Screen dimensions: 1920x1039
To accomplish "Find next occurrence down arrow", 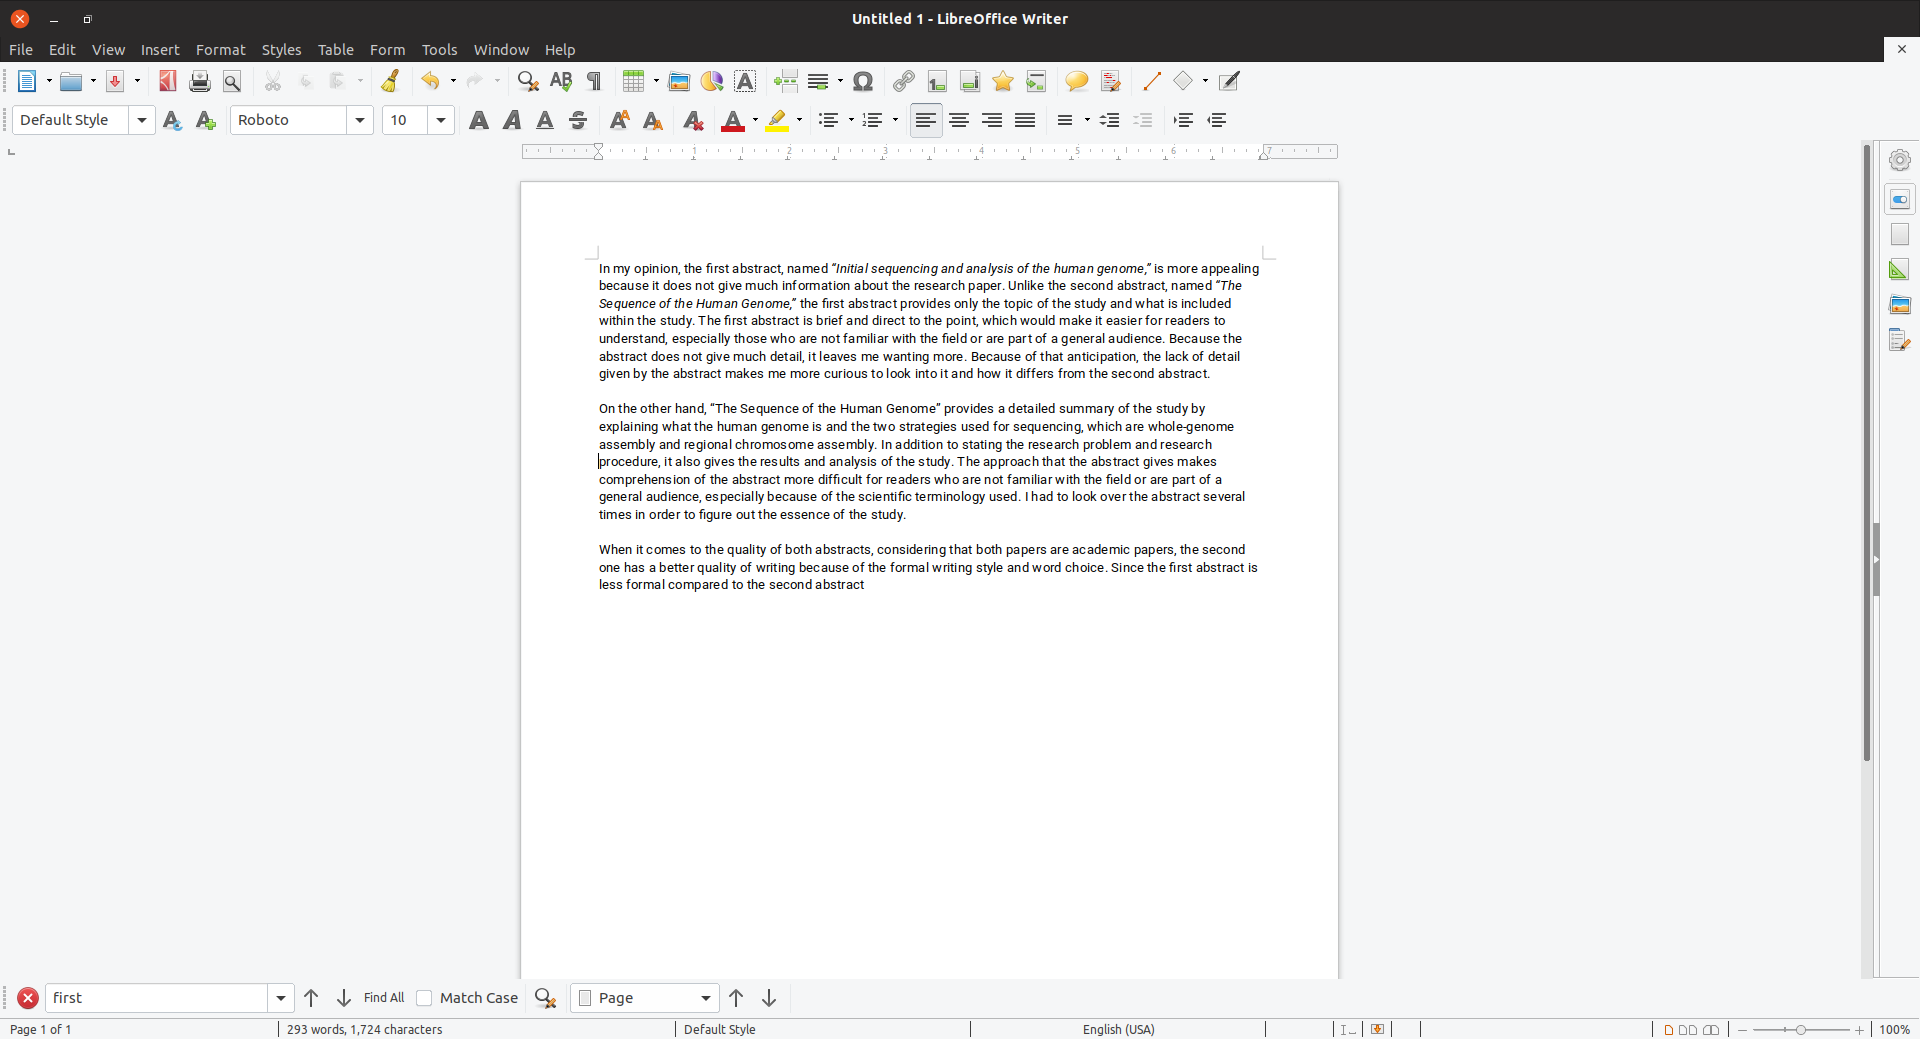I will click(x=344, y=998).
